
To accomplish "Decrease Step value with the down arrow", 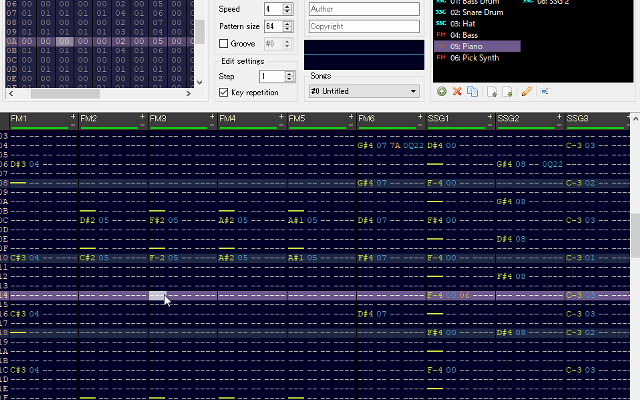I will coord(289,79).
